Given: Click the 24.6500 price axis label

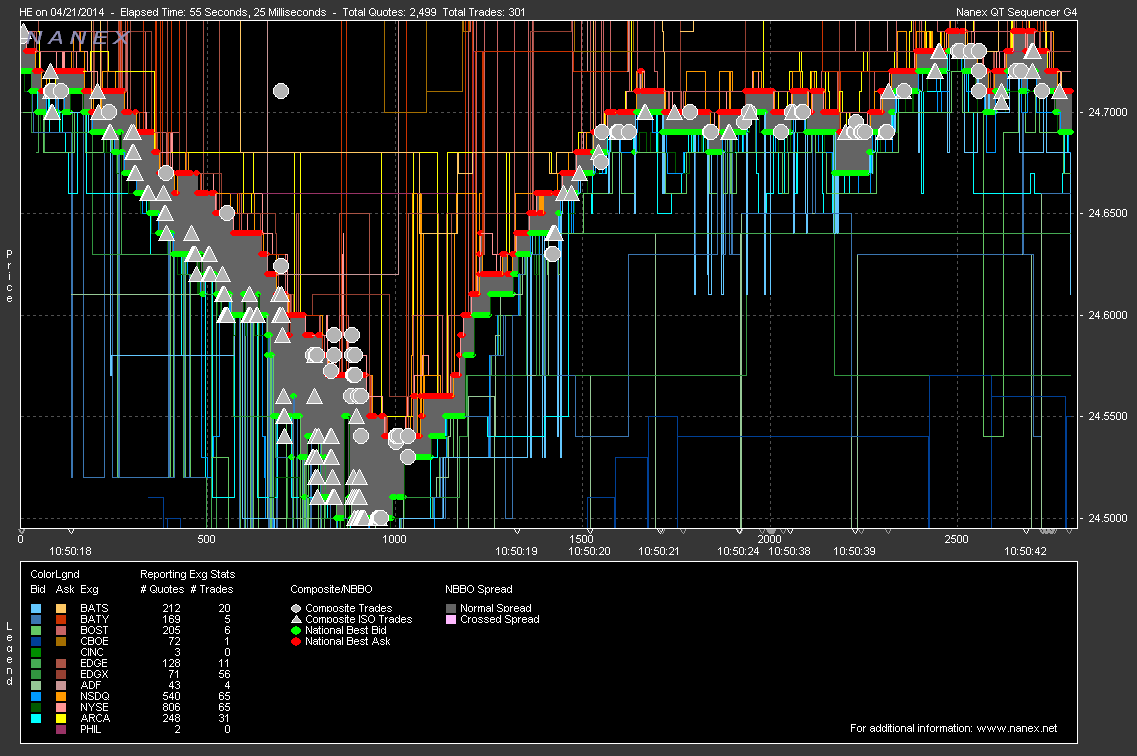Looking at the screenshot, I should 1108,214.
